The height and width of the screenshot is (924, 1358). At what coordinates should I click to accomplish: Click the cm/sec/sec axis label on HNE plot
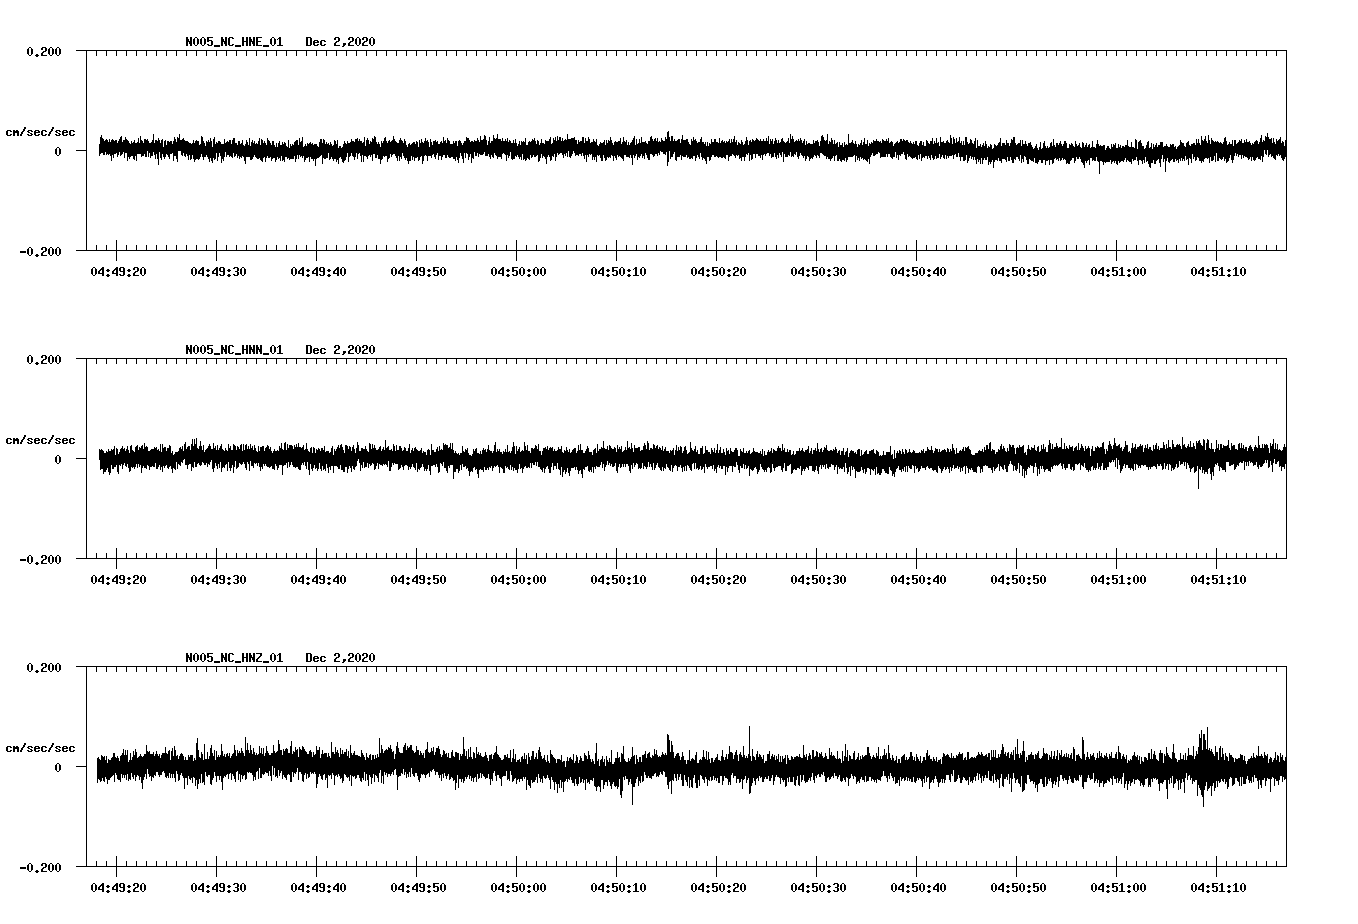41,131
